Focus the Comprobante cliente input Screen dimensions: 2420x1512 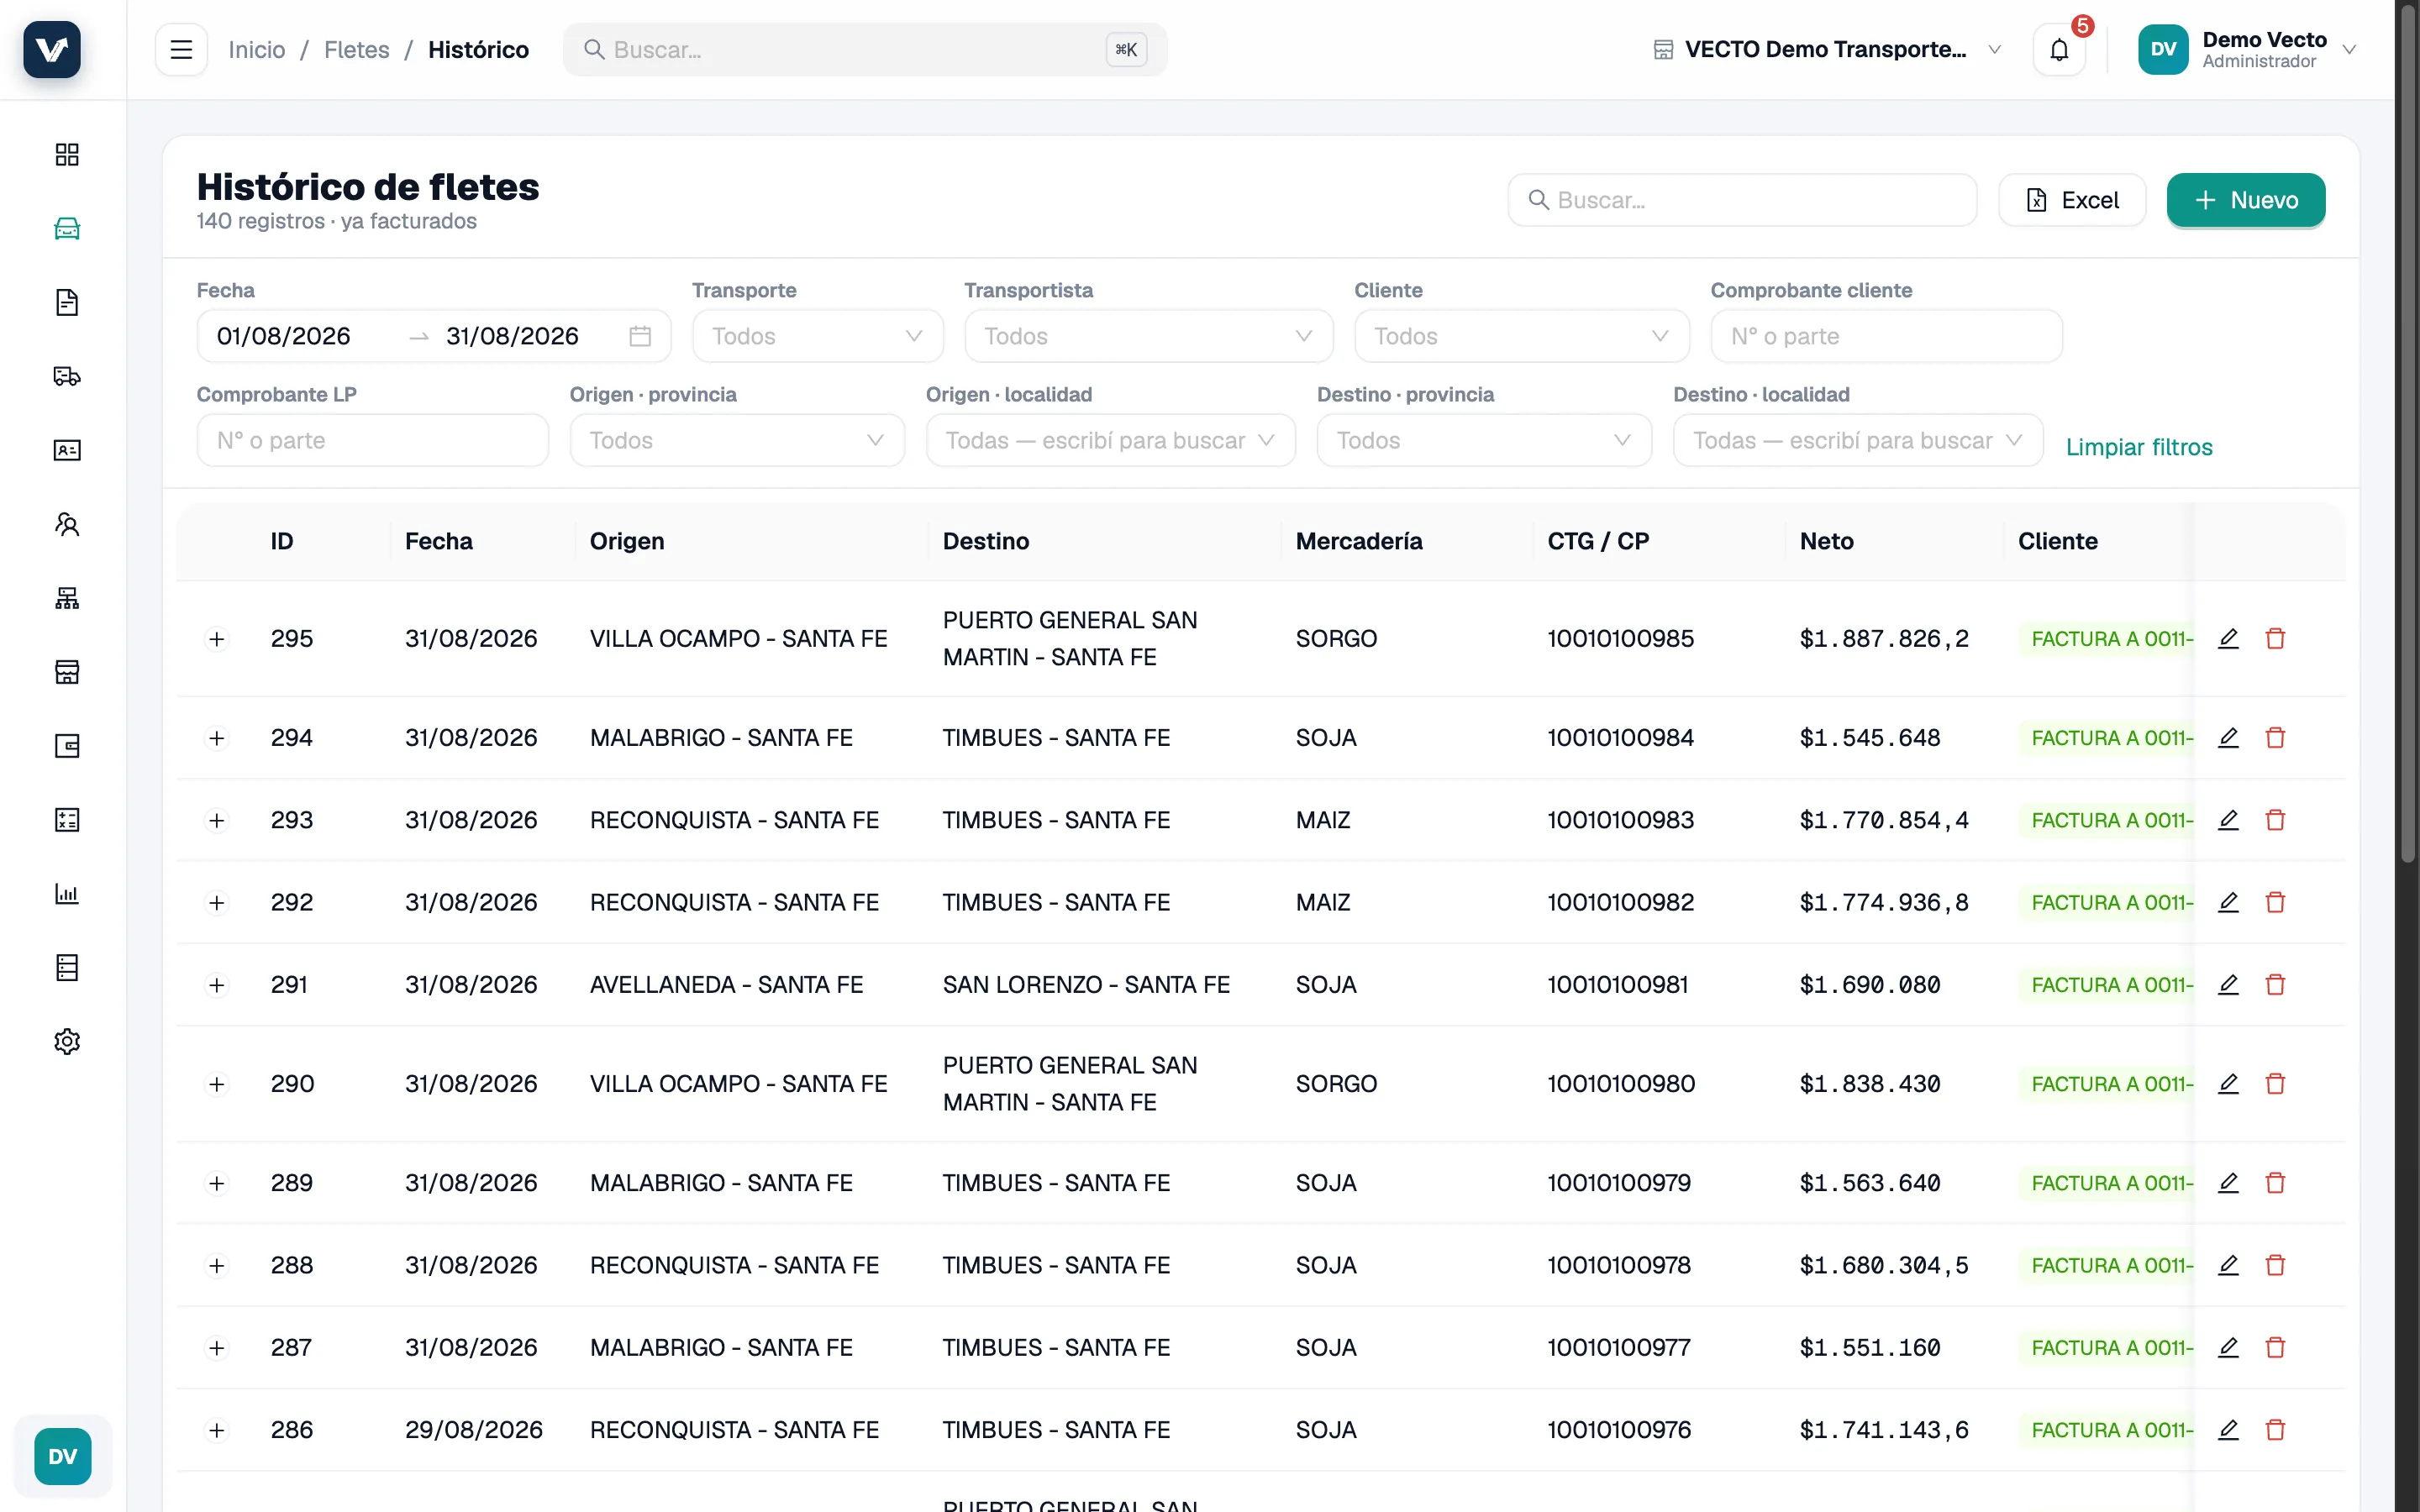coord(1886,336)
